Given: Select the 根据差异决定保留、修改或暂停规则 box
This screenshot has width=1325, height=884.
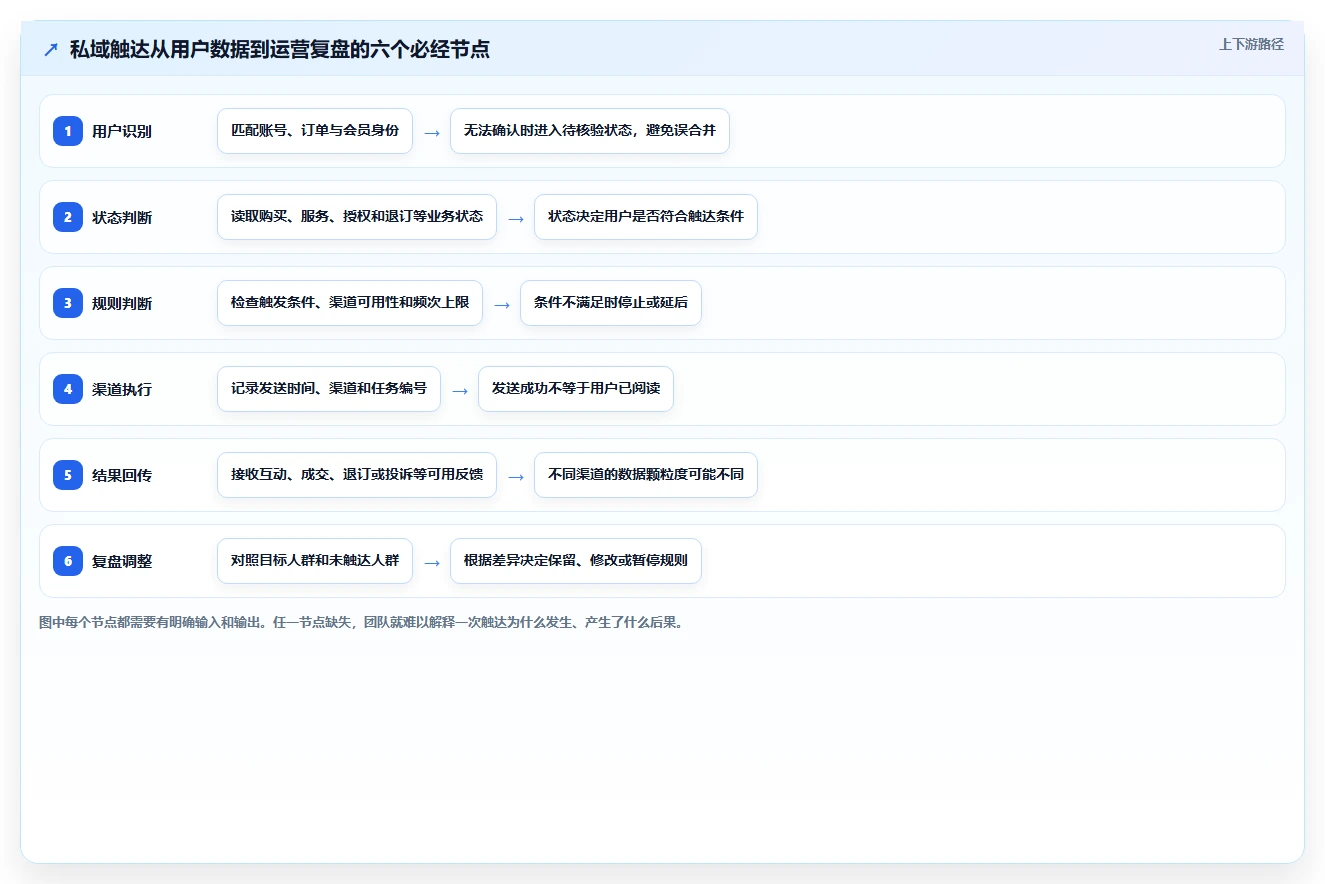Looking at the screenshot, I should (576, 561).
